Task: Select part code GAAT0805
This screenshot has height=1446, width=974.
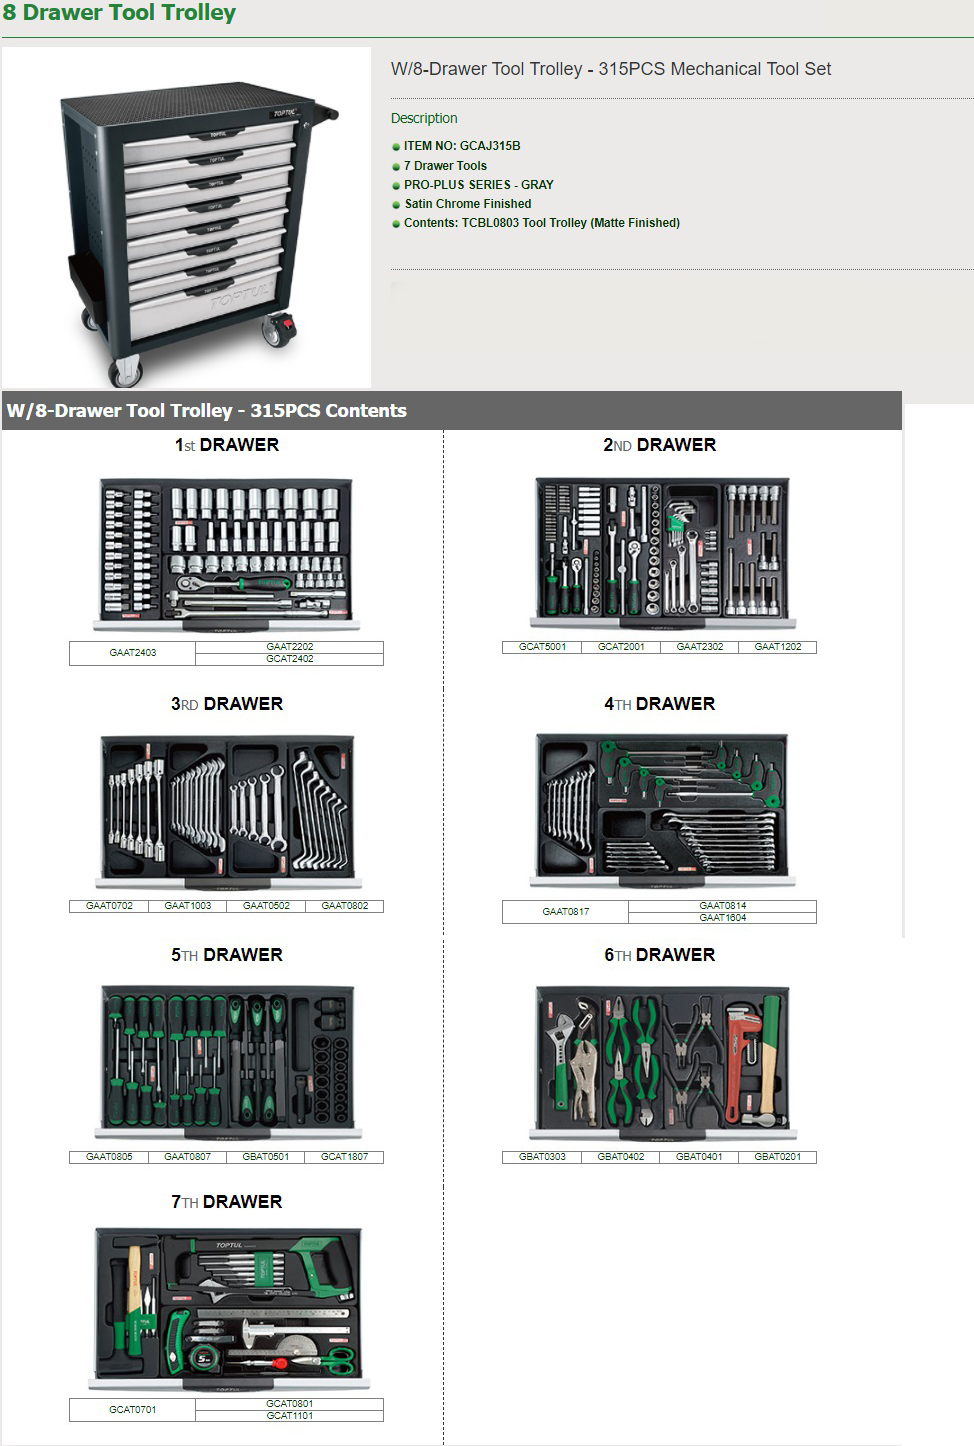Action: point(109,1157)
